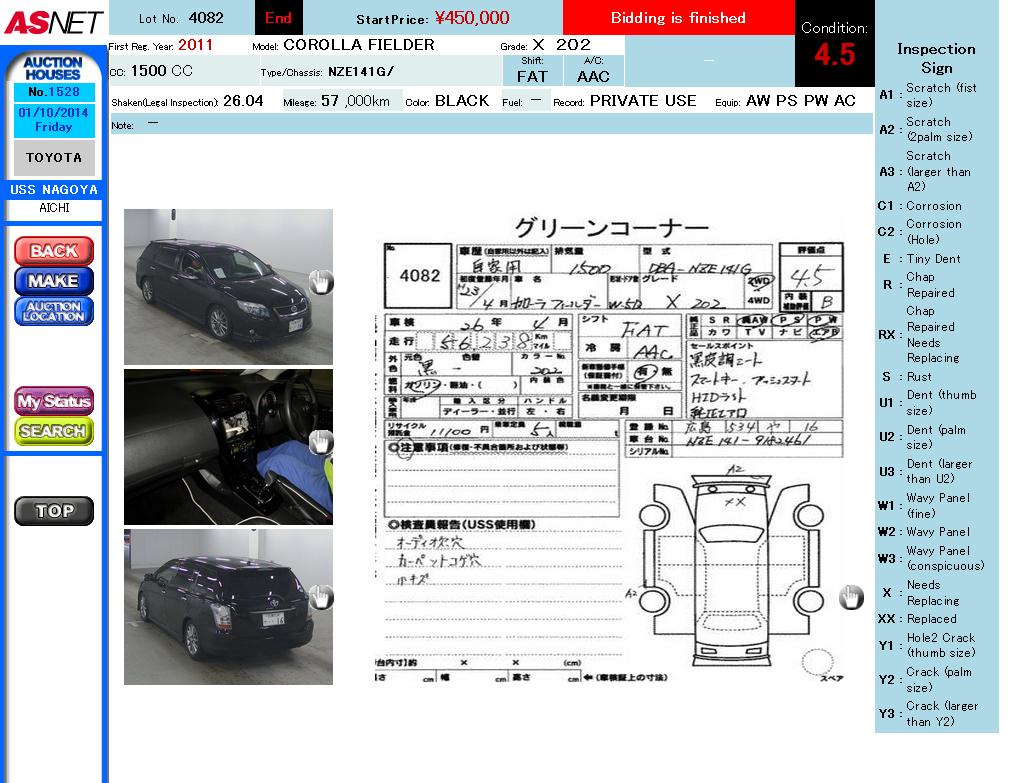Click hand icon on interior photo

click(320, 442)
